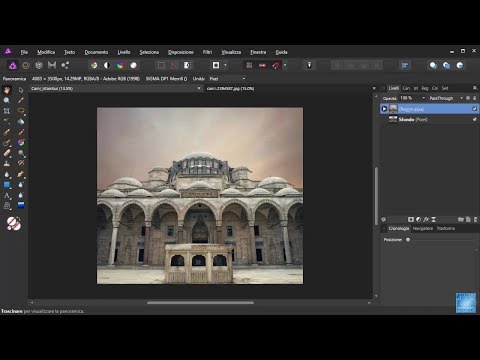The height and width of the screenshot is (360, 480).
Task: Switch to the Can (Canali) panel tab
Action: click(x=406, y=88)
